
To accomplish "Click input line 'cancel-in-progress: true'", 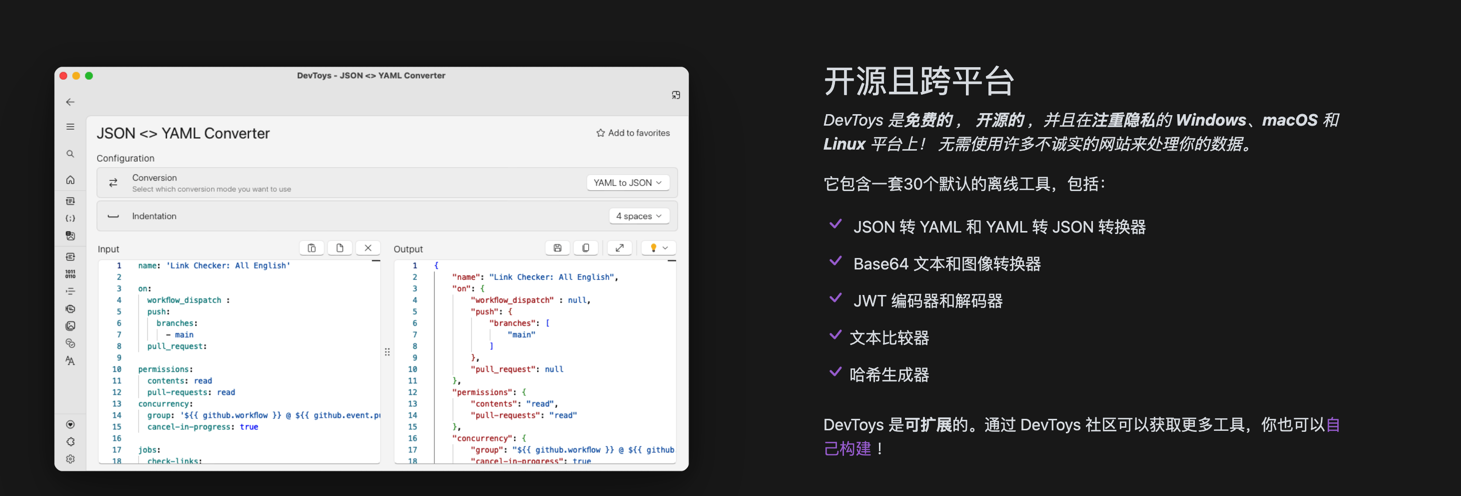I will click(x=202, y=427).
